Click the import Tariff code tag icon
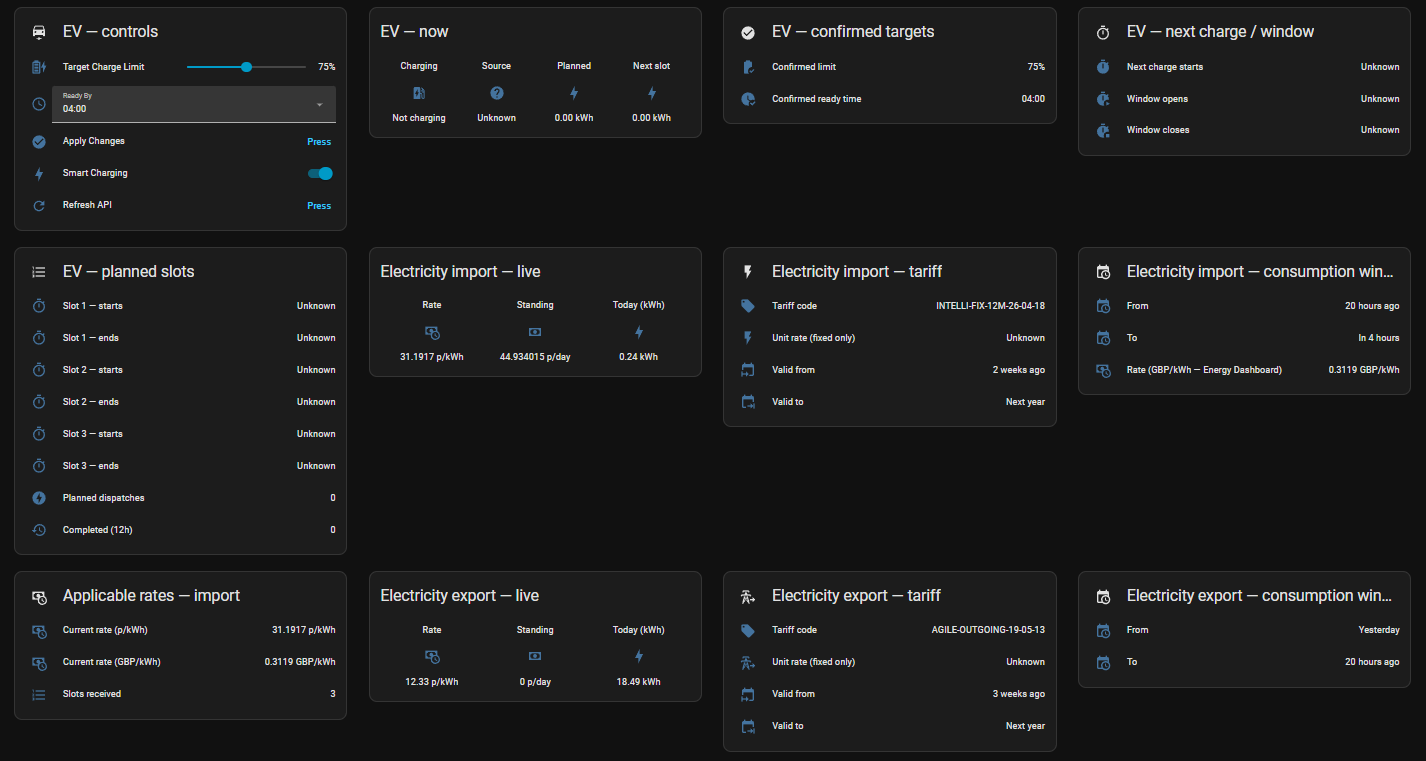The width and height of the screenshot is (1426, 761). tap(748, 306)
